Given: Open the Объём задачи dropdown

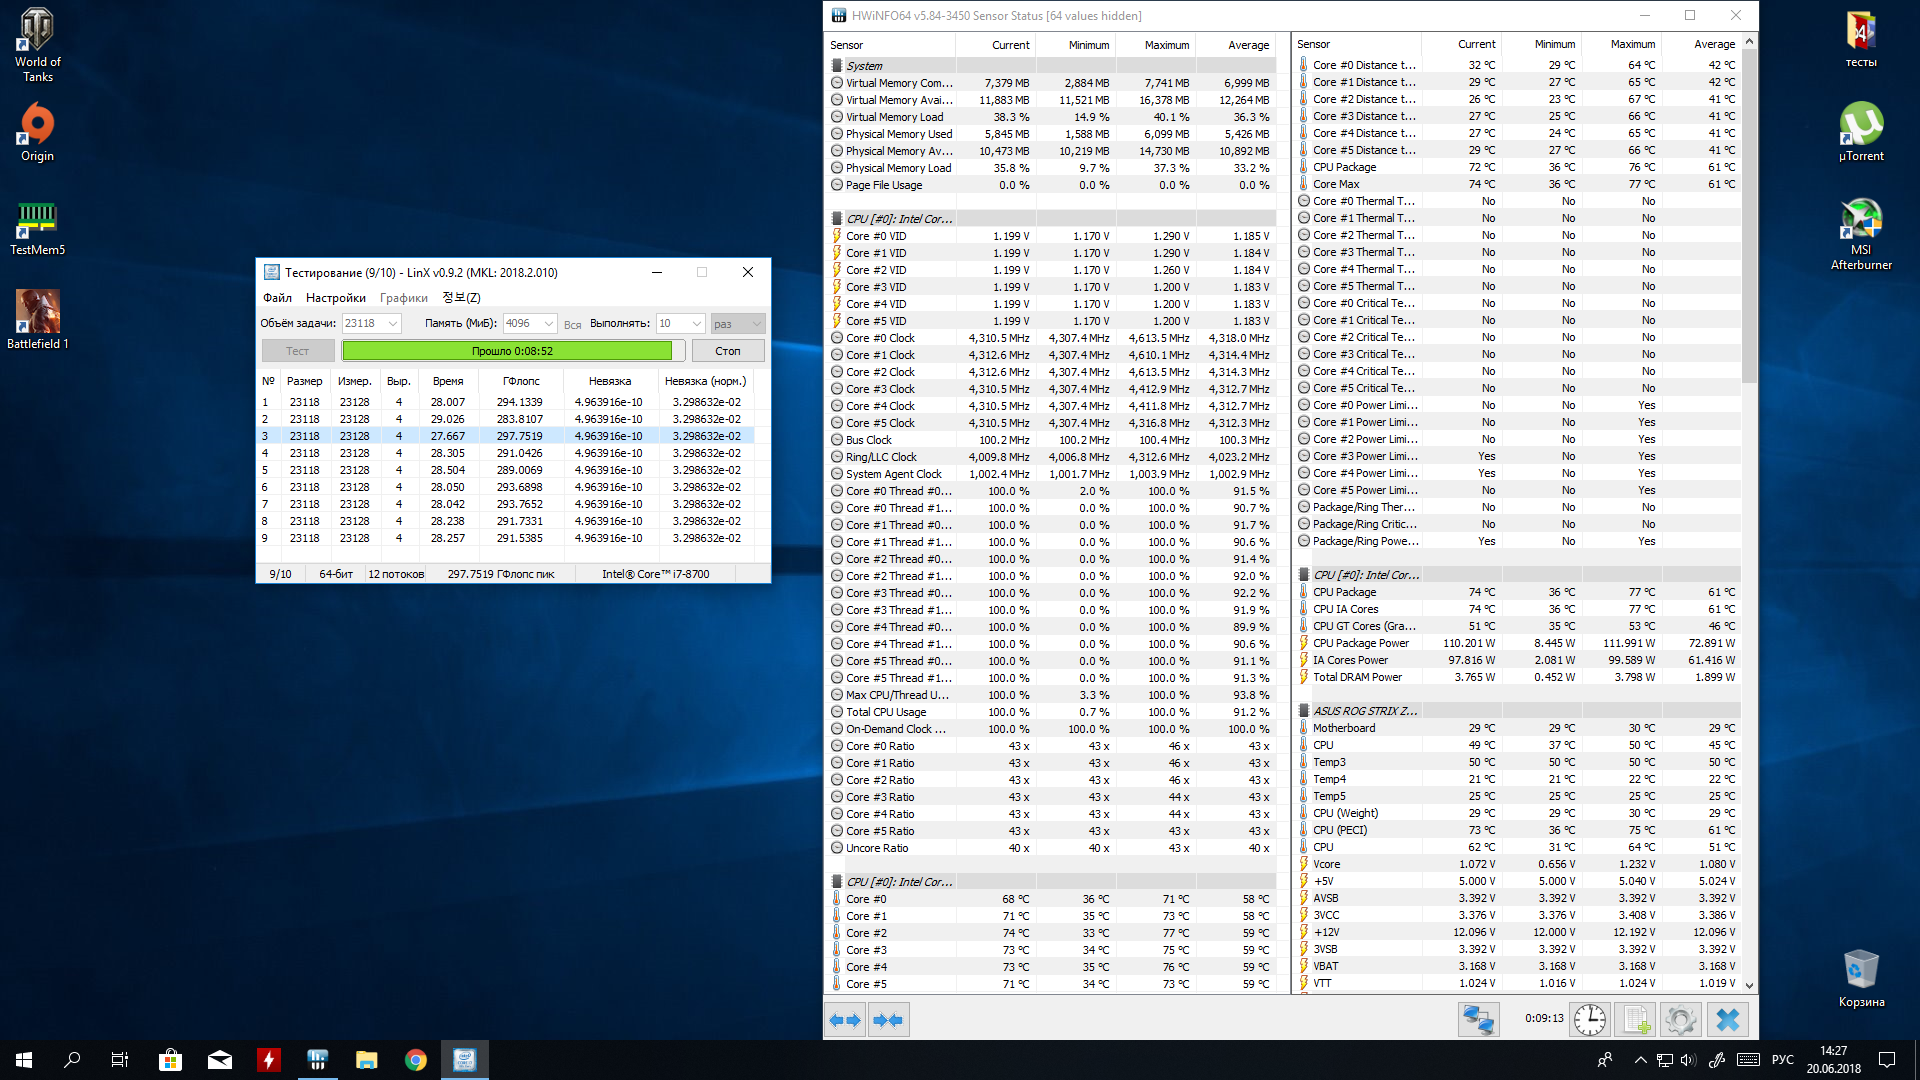Looking at the screenshot, I should coord(393,324).
